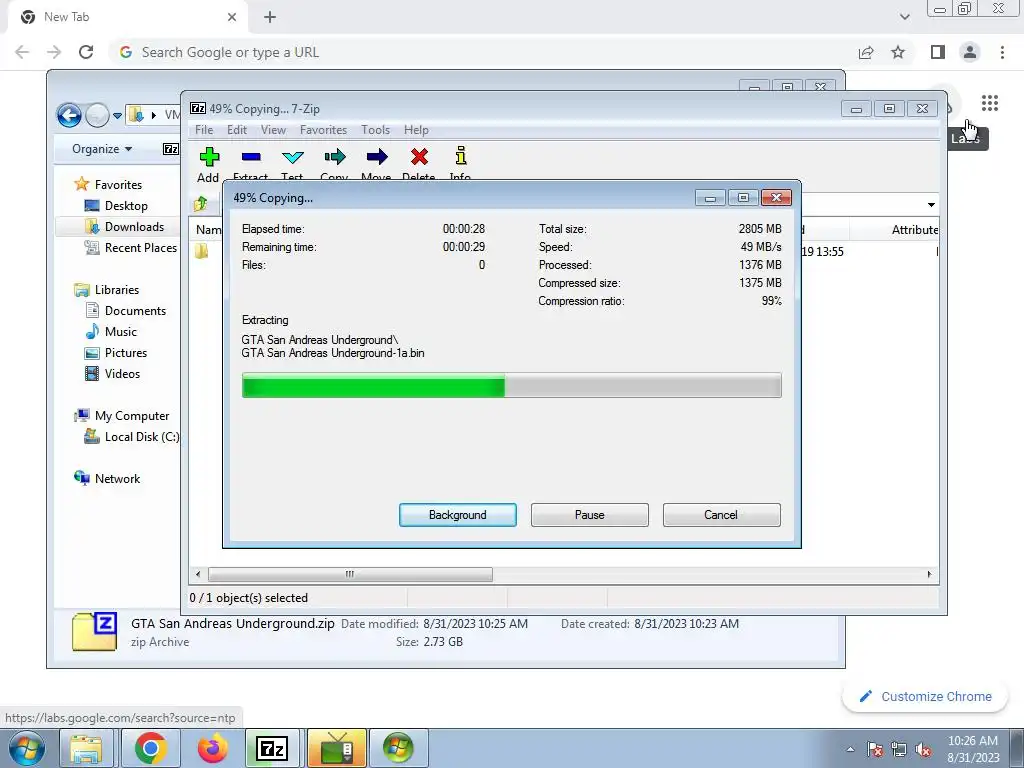Reload the Chrome page
This screenshot has height=768, width=1024.
click(86, 52)
